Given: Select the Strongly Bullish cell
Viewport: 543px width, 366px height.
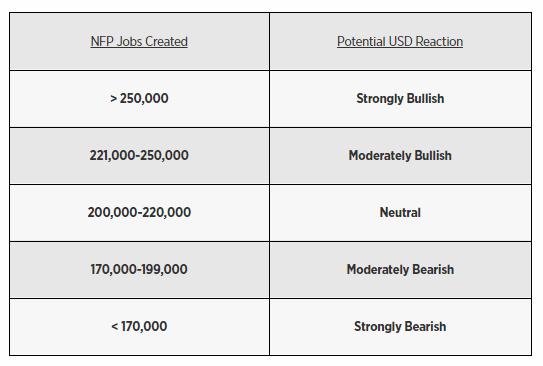Looking at the screenshot, I should point(401,99).
